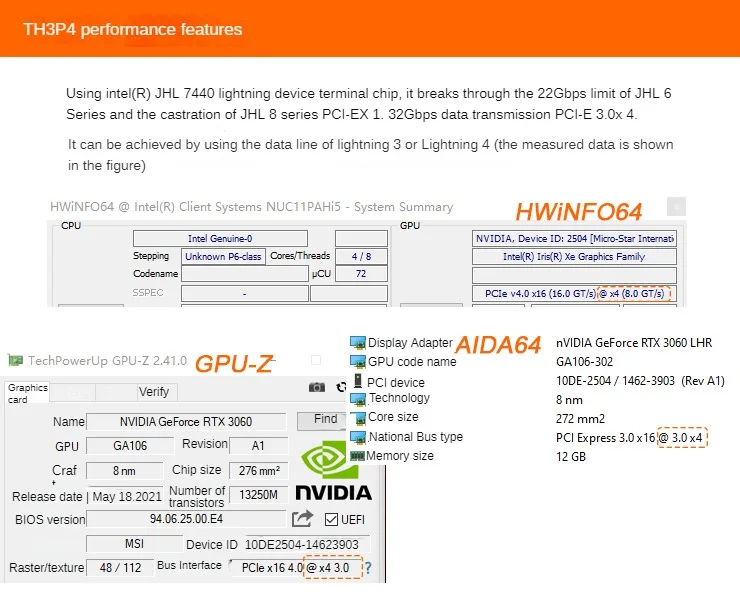Click the Display Adapter label
The width and height of the screenshot is (740, 600).
(410, 343)
